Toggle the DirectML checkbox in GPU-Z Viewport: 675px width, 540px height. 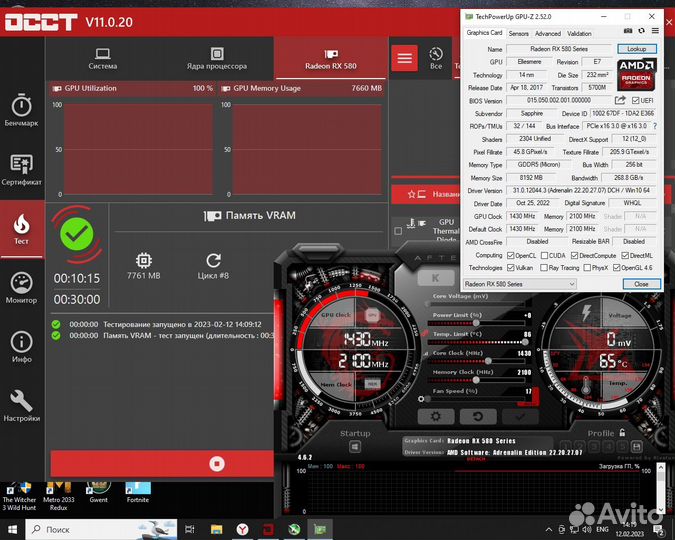point(625,255)
